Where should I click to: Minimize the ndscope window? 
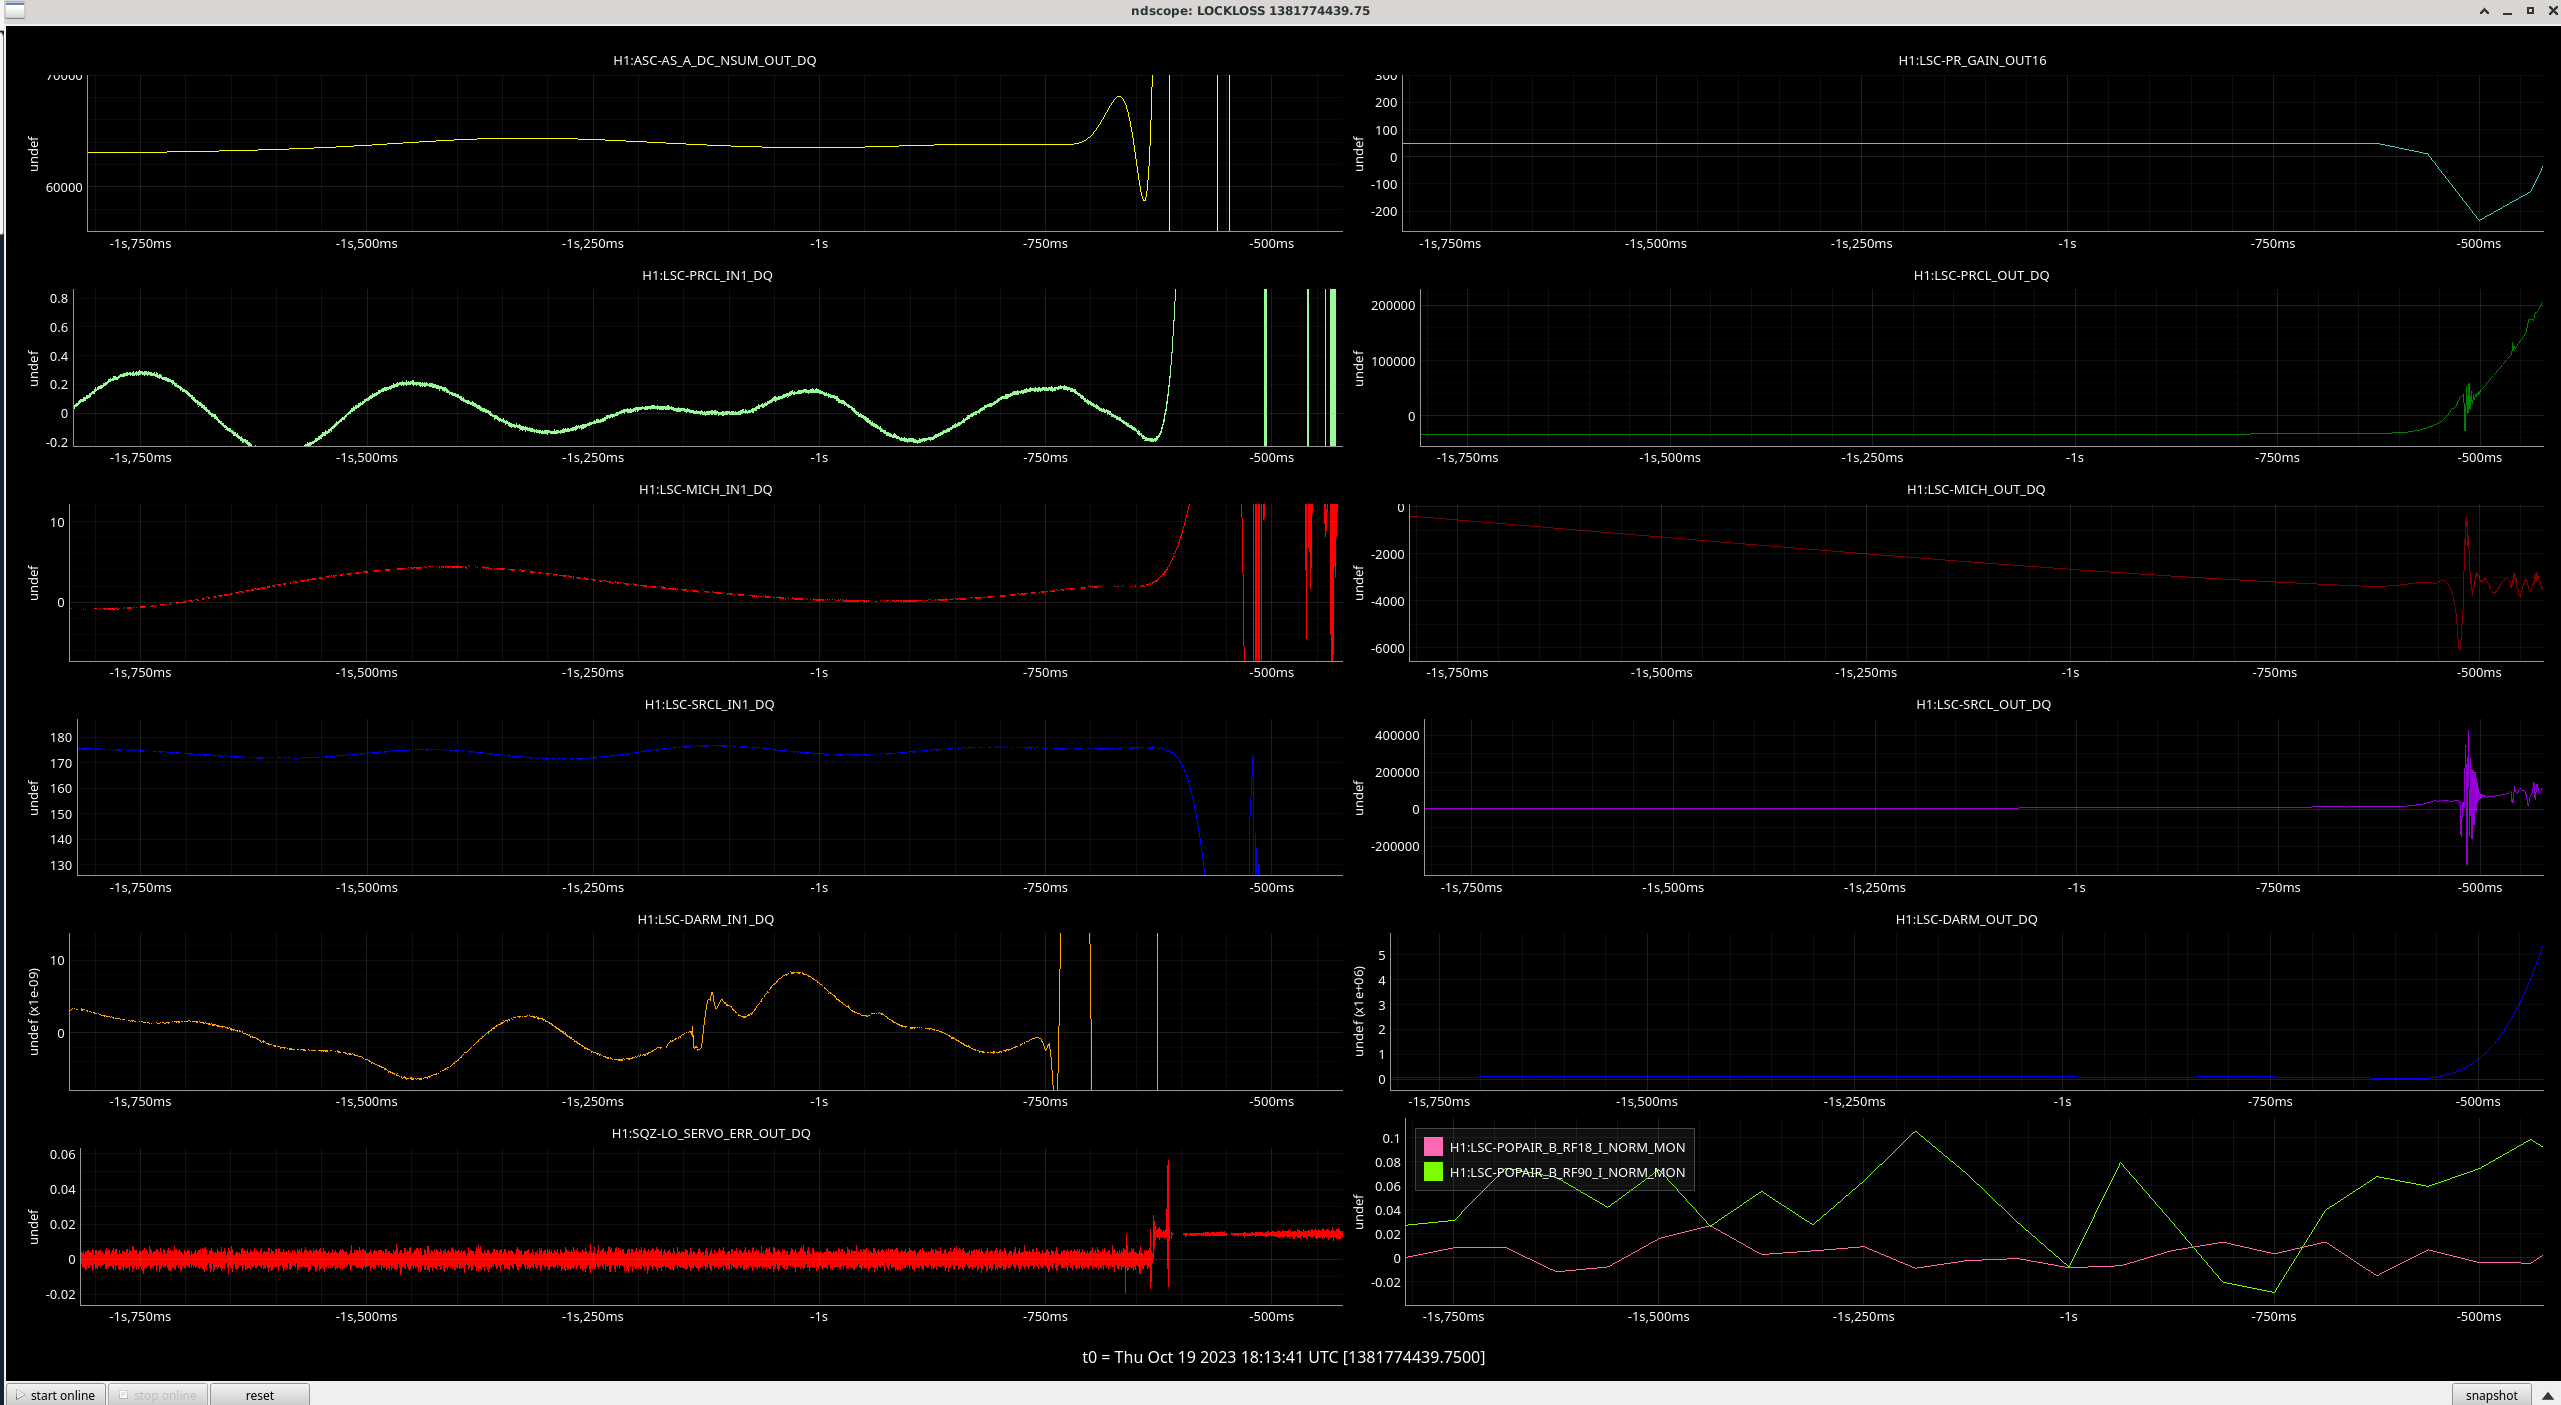coord(2507,11)
